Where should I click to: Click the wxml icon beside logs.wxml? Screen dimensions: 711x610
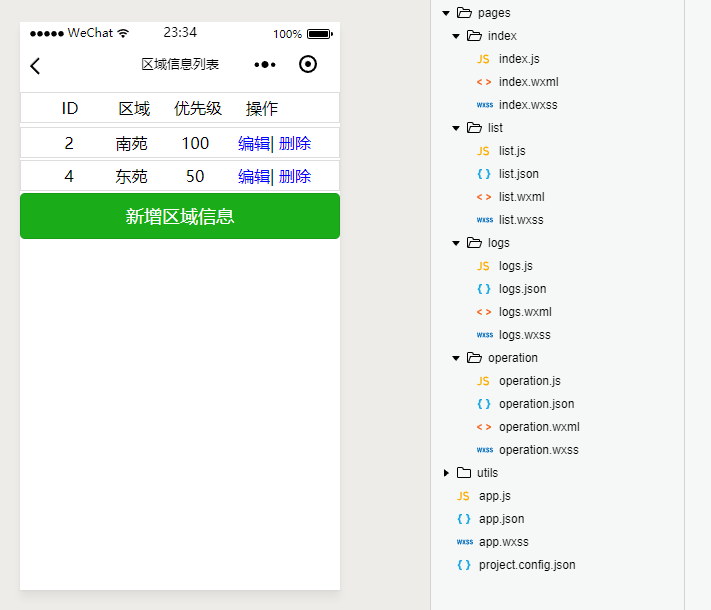[484, 312]
